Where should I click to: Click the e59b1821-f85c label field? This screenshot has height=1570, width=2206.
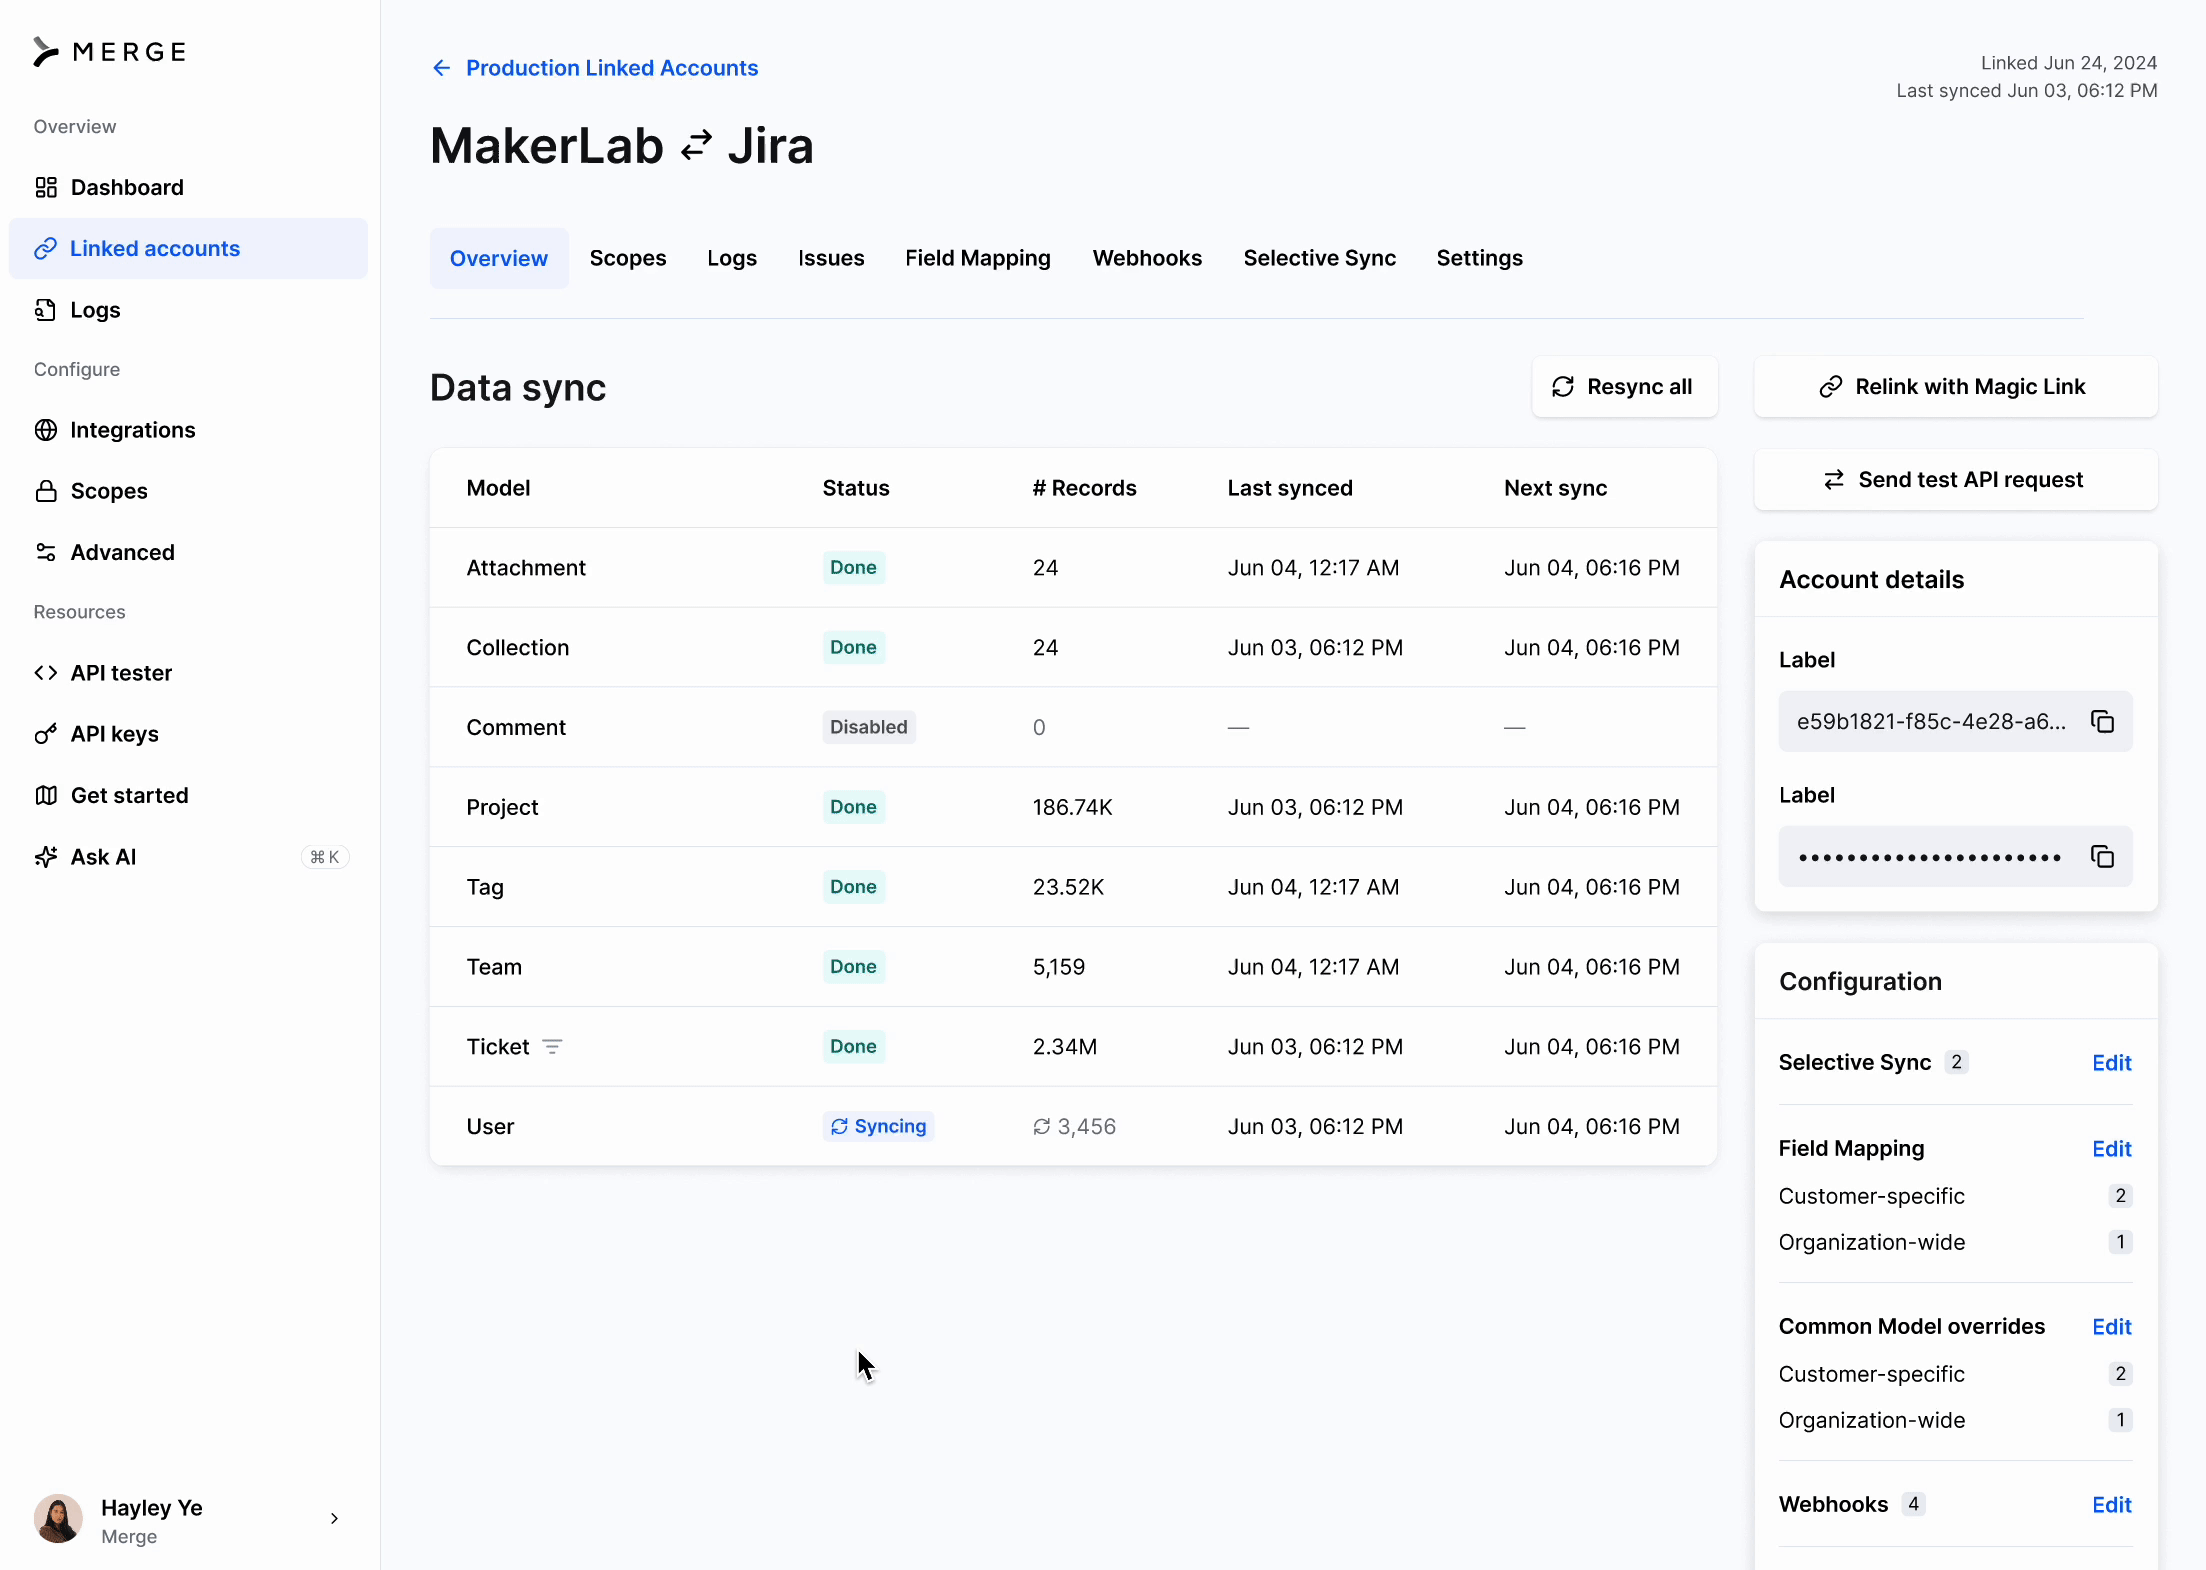(x=1956, y=722)
